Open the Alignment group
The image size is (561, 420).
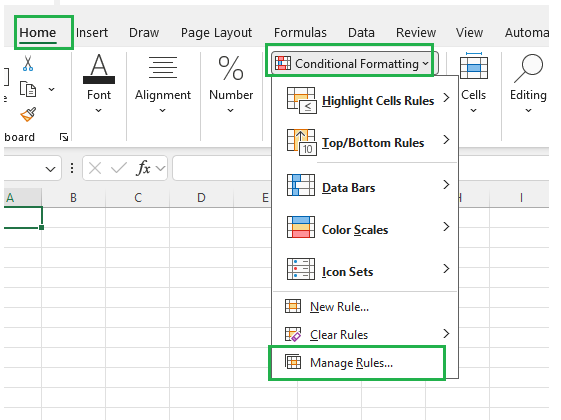click(163, 84)
